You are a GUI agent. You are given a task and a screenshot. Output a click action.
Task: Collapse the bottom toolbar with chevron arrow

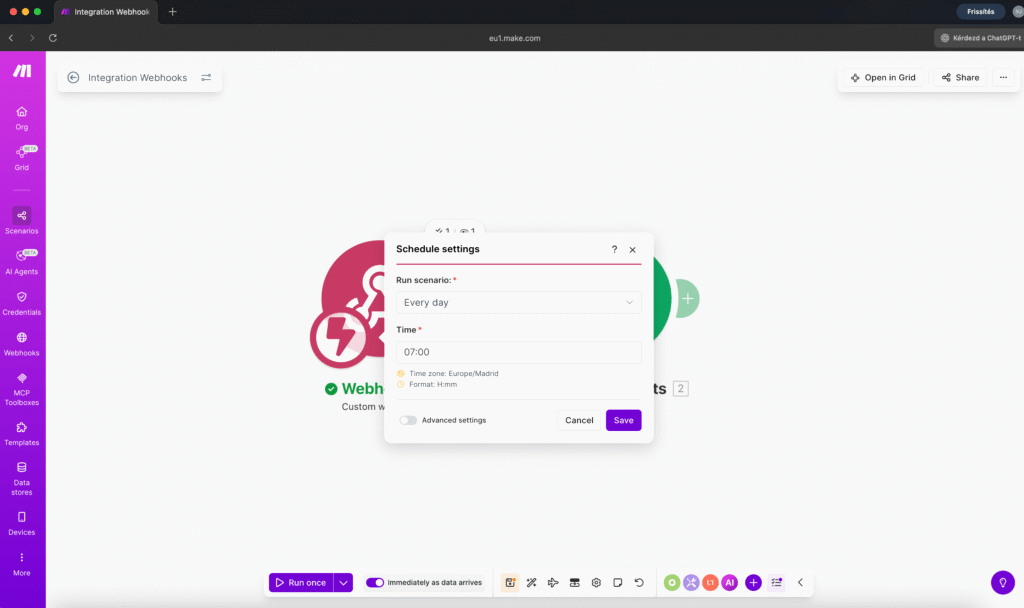tap(800, 582)
